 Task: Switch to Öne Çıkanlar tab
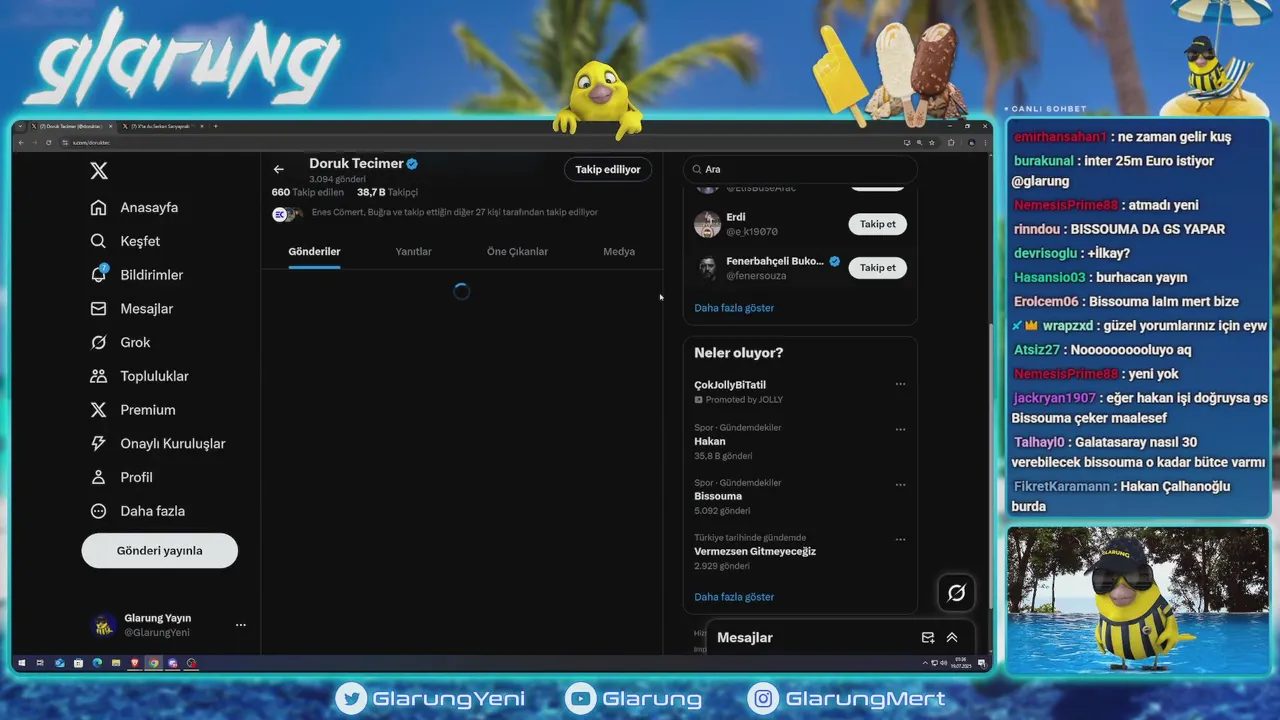pos(517,251)
